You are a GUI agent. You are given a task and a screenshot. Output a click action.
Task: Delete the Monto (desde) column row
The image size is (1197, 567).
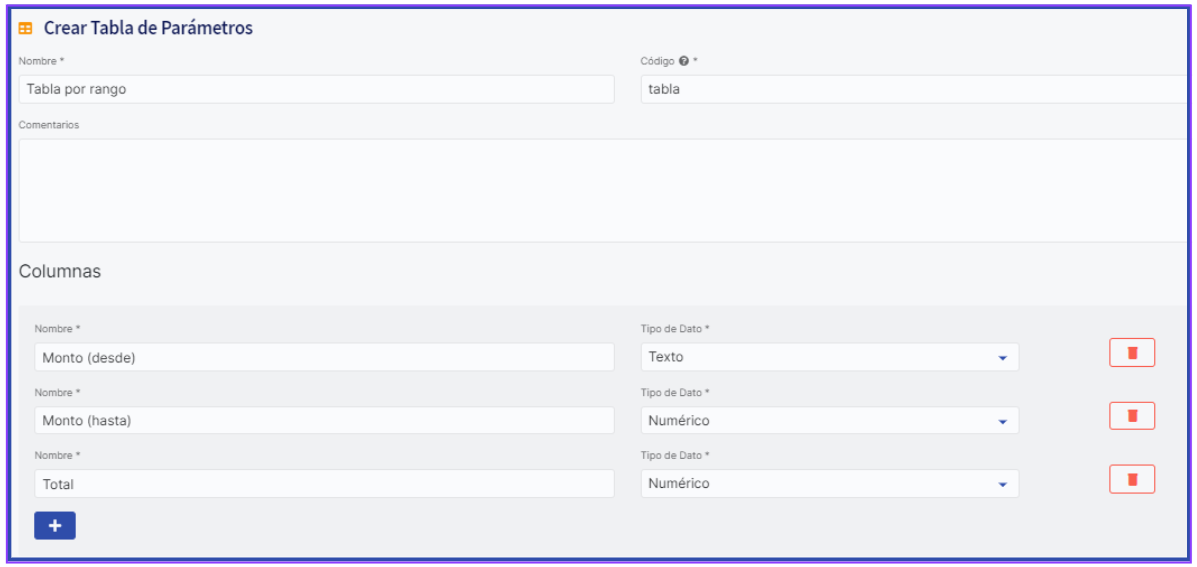(1131, 353)
